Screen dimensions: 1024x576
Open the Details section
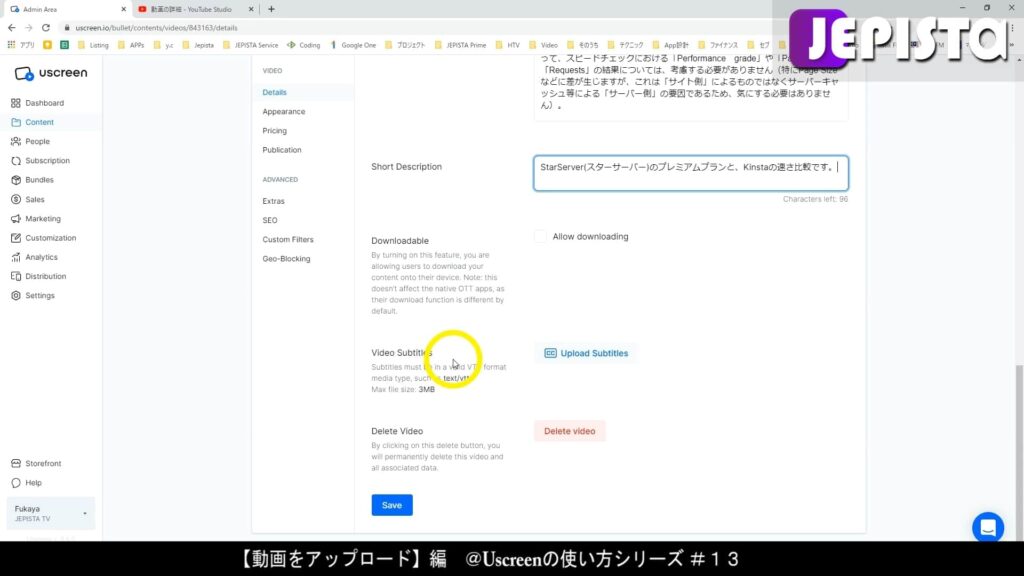[274, 92]
